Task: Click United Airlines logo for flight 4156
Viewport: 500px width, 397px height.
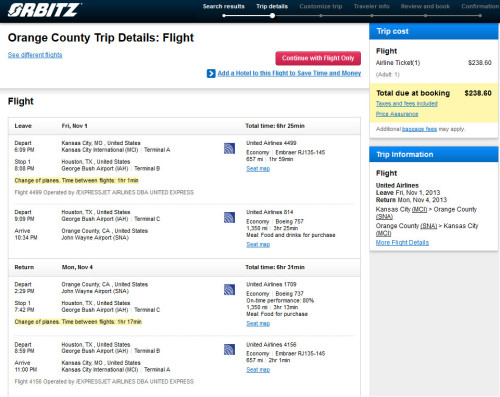Action: [229, 349]
